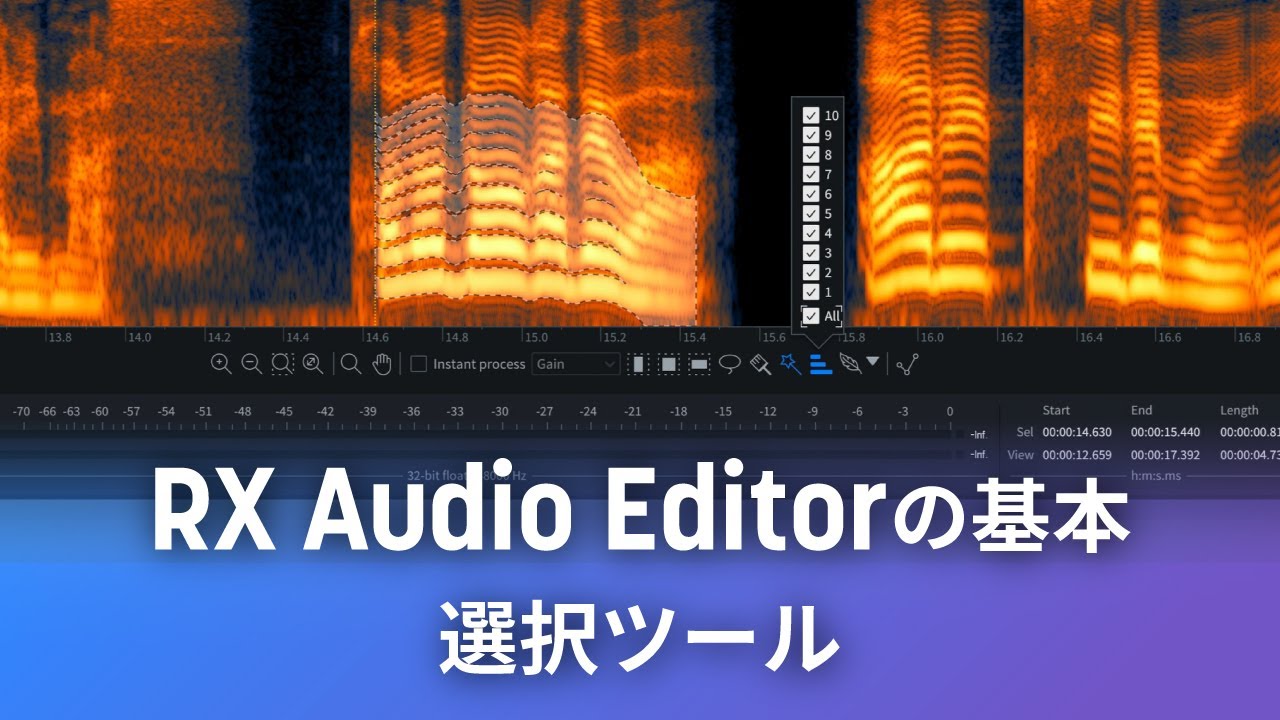Click the 15.0 timeline ruler mark

pyautogui.click(x=535, y=337)
